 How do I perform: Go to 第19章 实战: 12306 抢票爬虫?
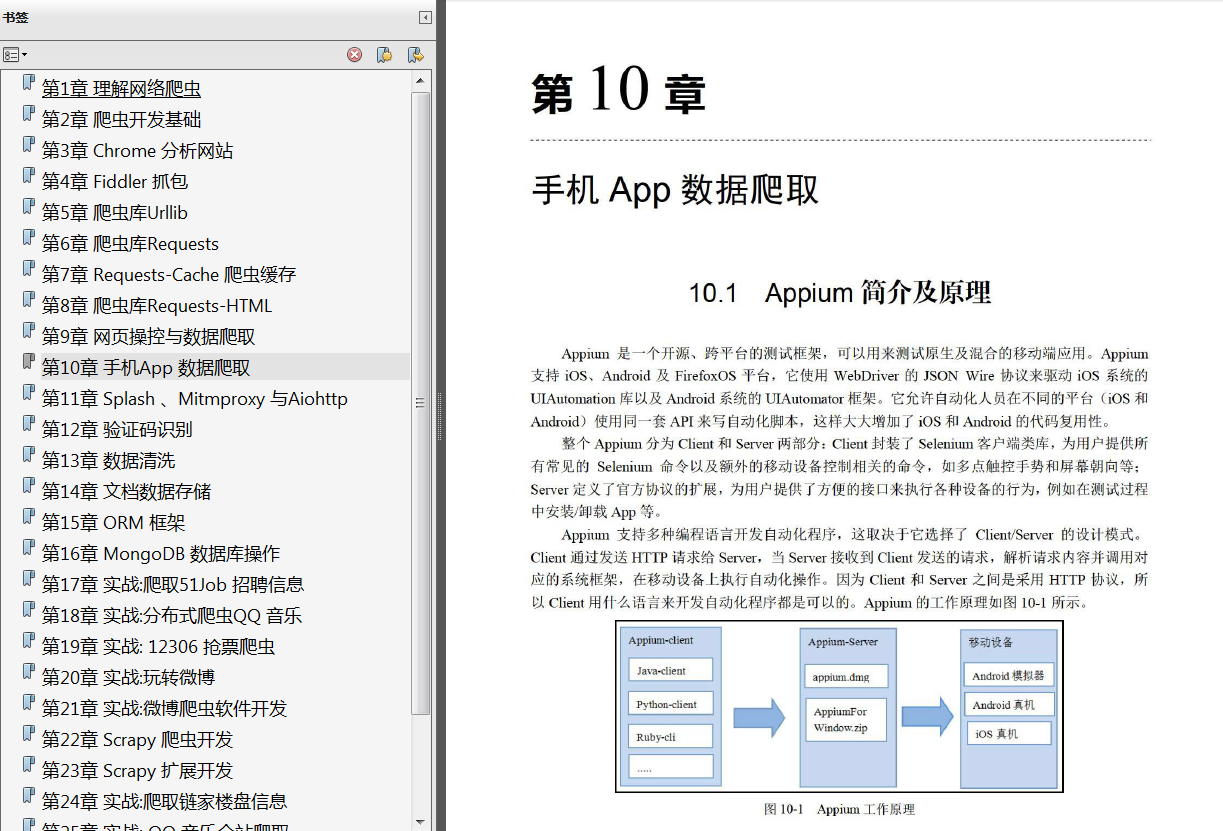click(x=158, y=647)
